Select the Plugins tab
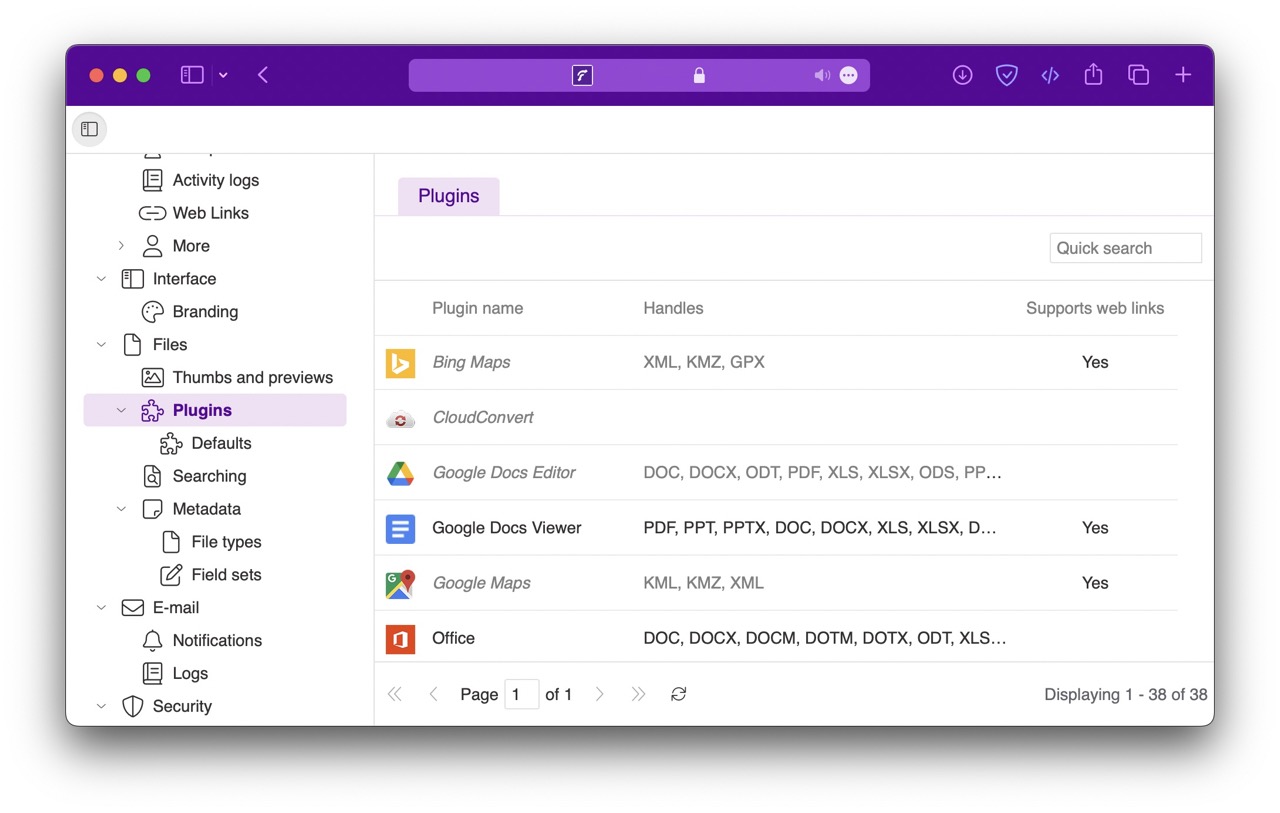 coord(448,196)
